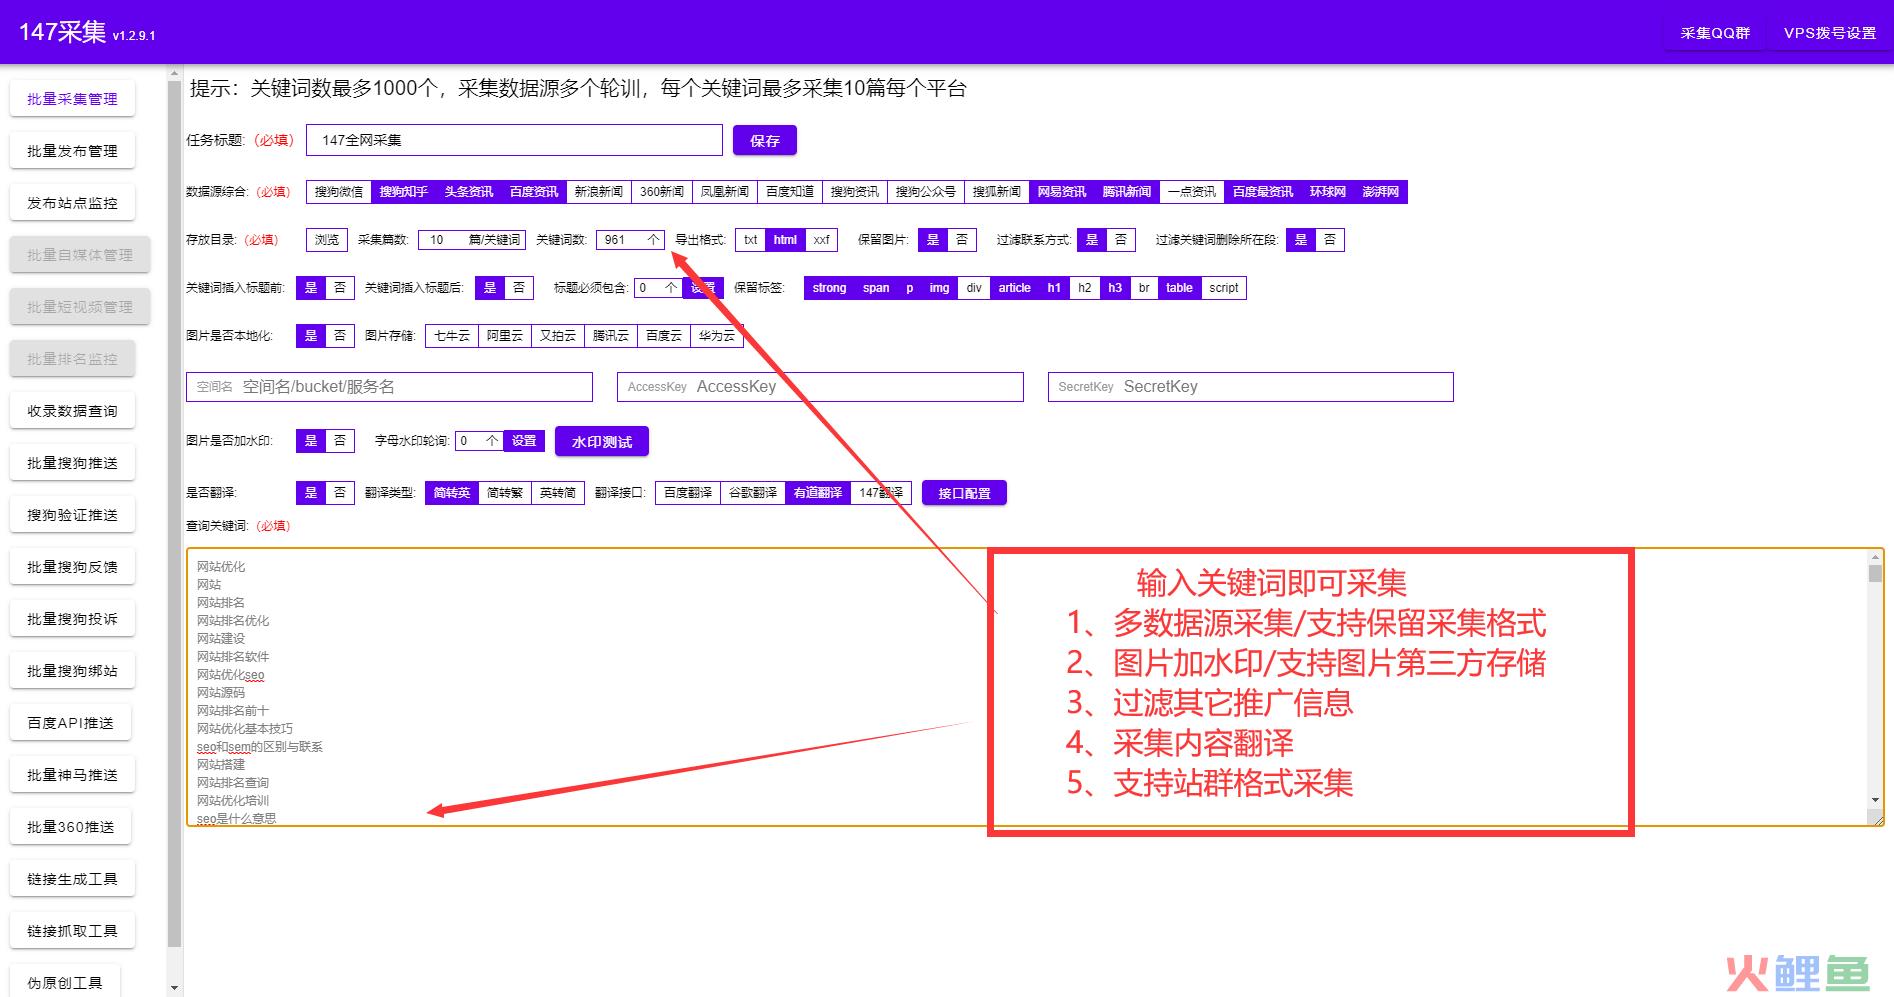
Task: Click the 水印测试 button
Action: (x=602, y=442)
